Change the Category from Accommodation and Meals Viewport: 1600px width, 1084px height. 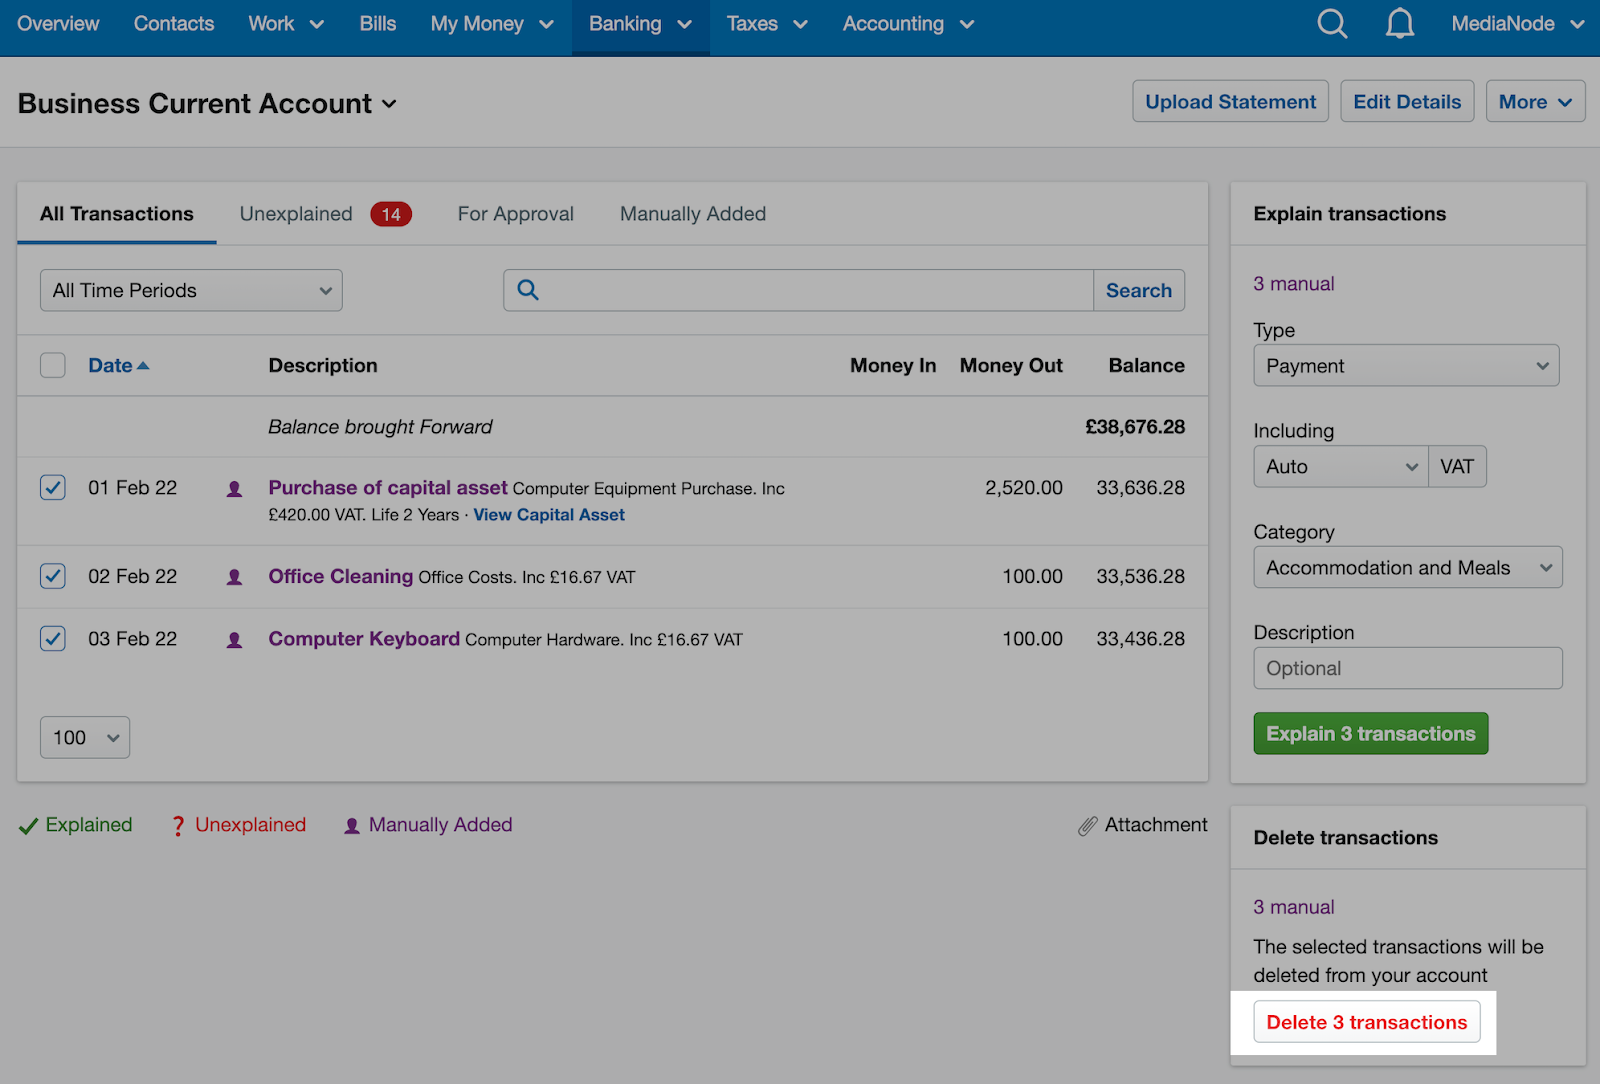(x=1406, y=567)
